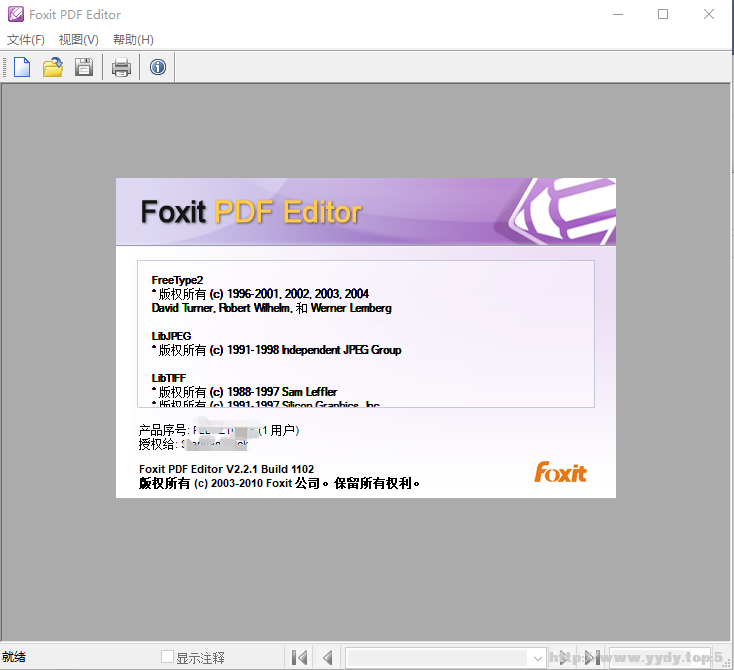Print via the printer toolbar icon
Image resolution: width=734 pixels, height=670 pixels.
coord(121,67)
